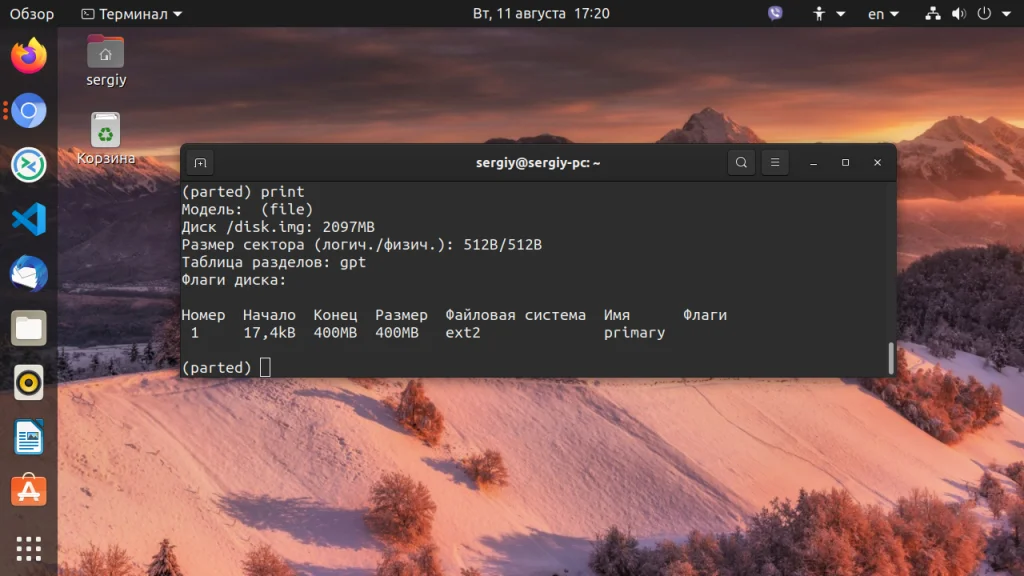
Task: Open Visual Studio Code from dock
Action: tap(29, 219)
